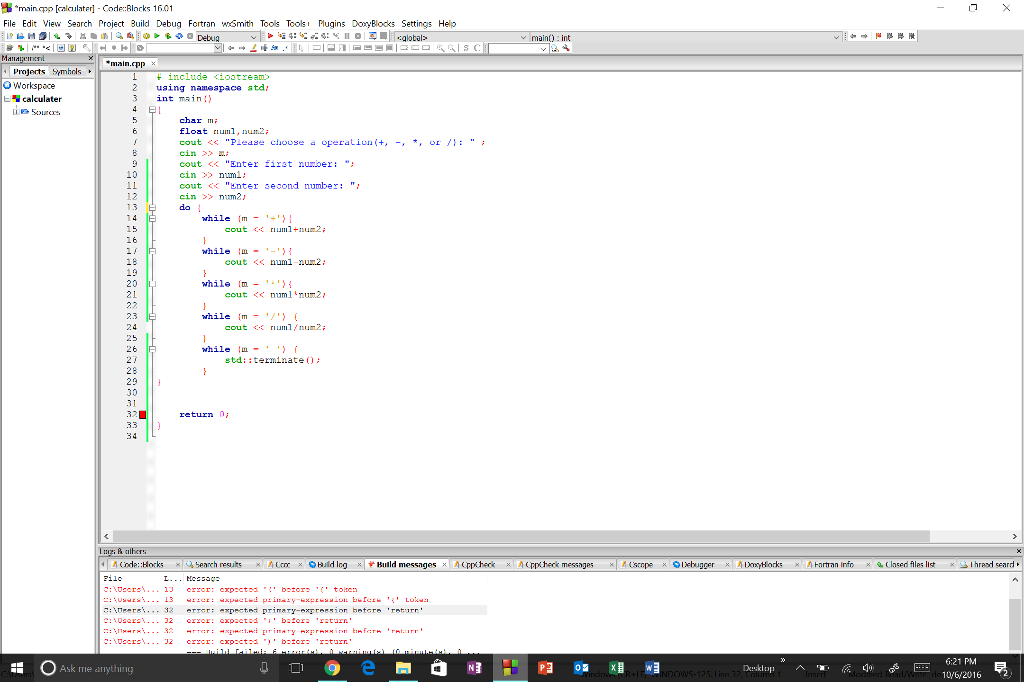The width and height of the screenshot is (1024, 682).
Task: Click the Rebuild icon
Action: click(179, 37)
